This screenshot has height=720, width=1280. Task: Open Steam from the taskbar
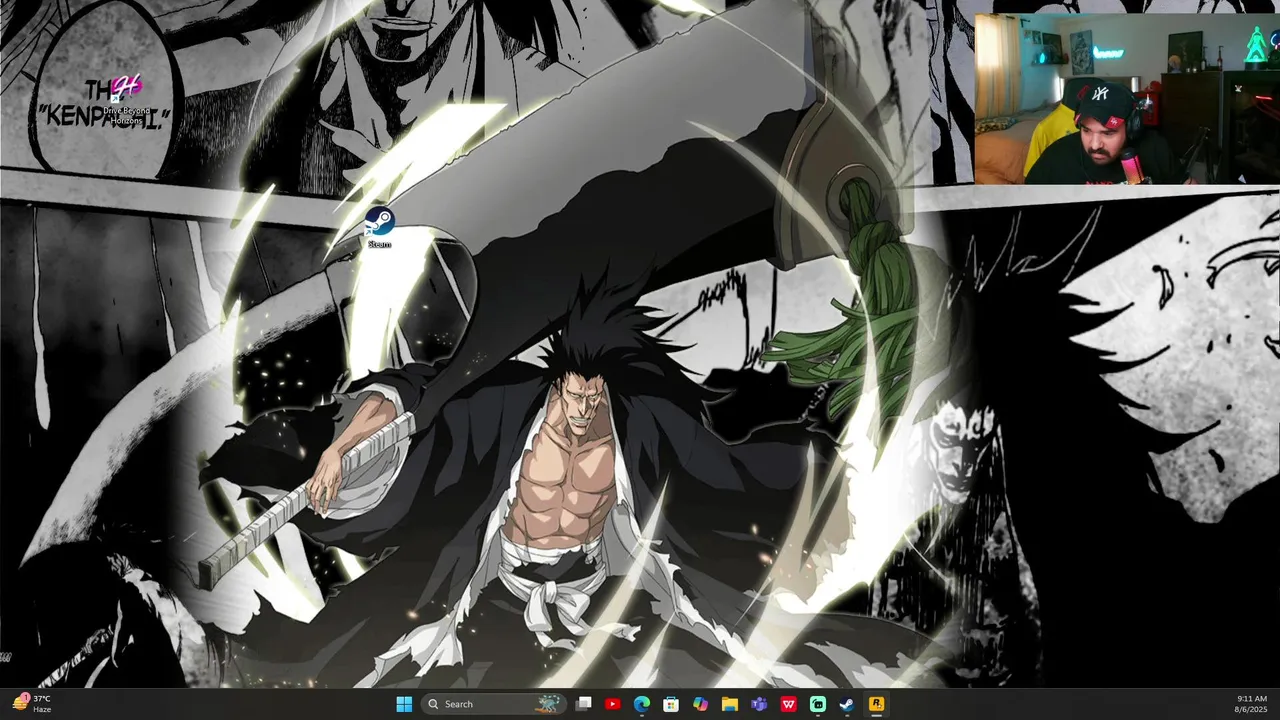847,704
